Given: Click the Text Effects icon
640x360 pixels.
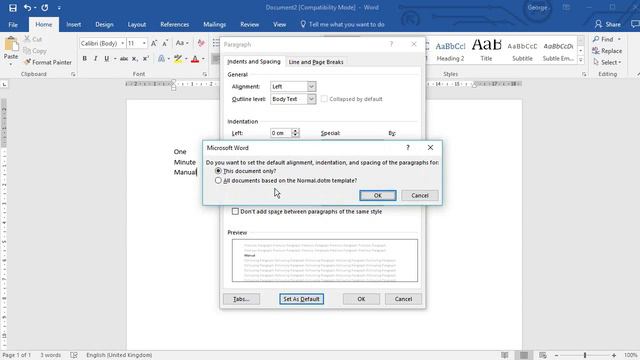Looking at the screenshot, I should pyautogui.click(x=162, y=59).
